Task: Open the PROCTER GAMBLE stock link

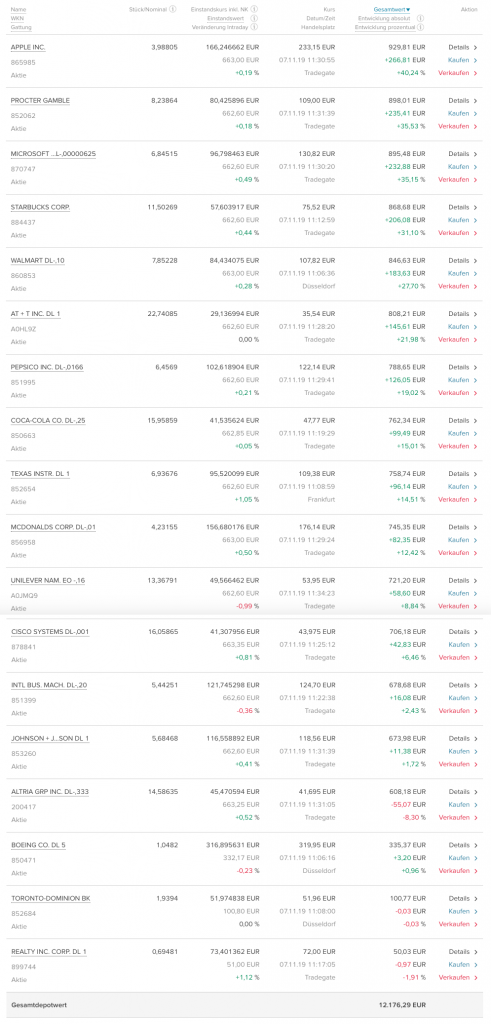Action: pos(40,101)
